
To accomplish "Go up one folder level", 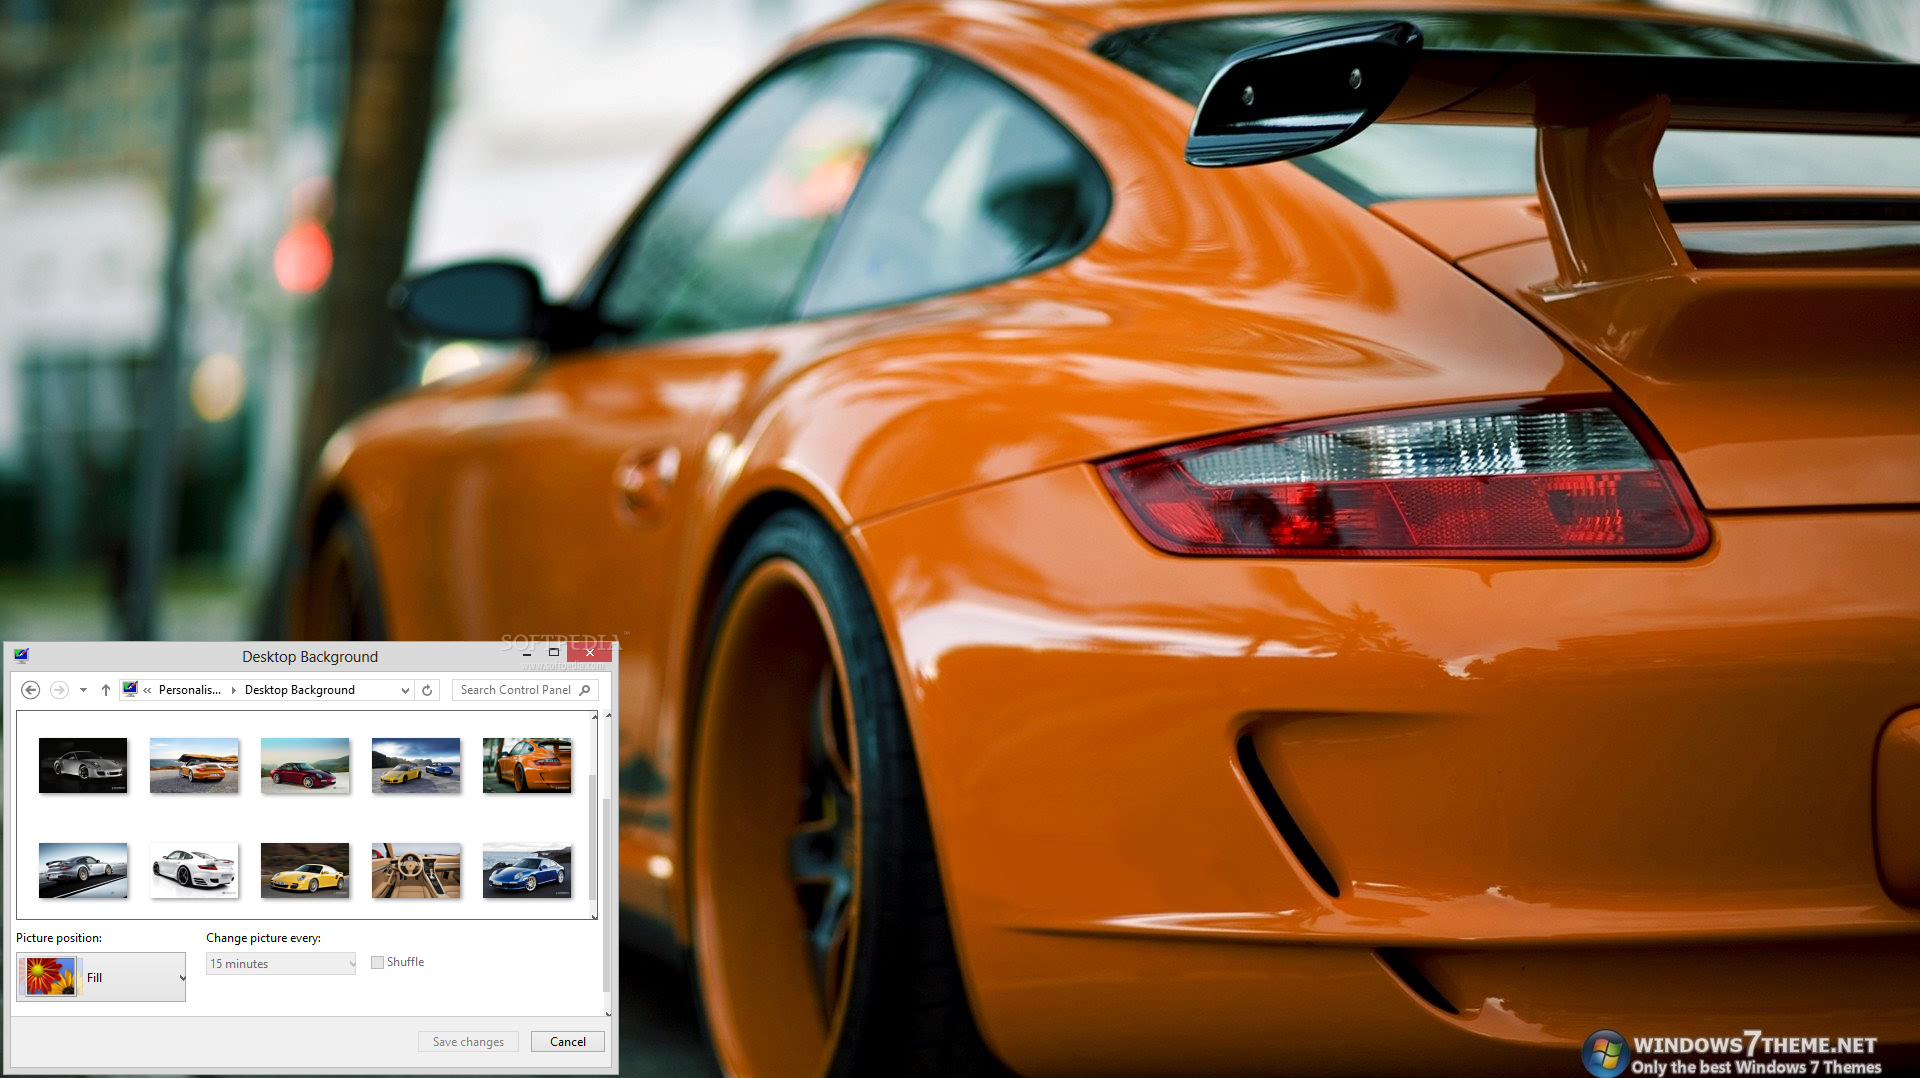I will (x=106, y=690).
